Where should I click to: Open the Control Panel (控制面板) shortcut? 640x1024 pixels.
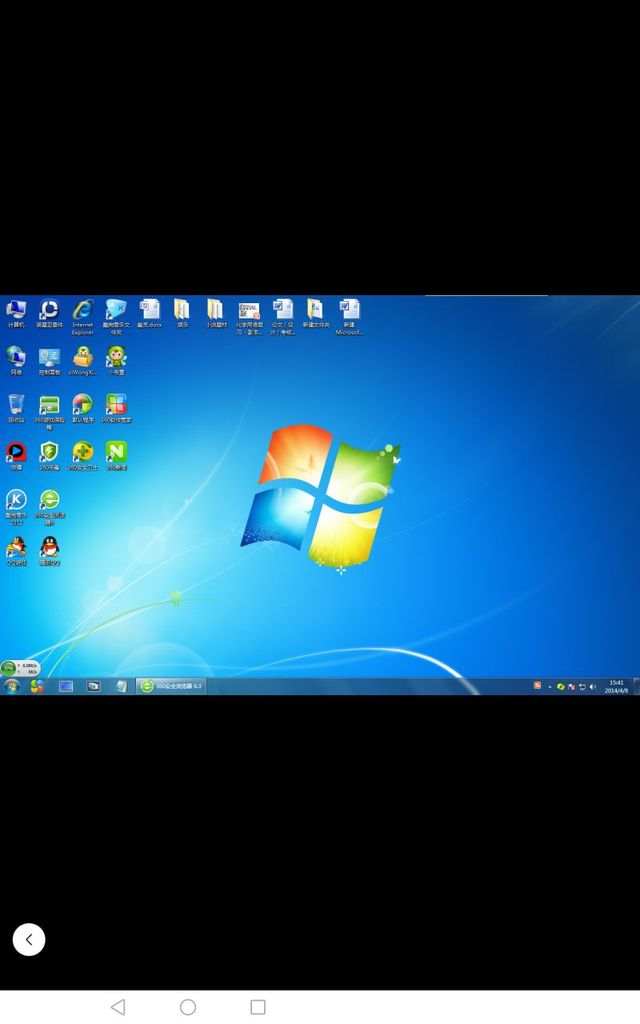click(x=49, y=357)
